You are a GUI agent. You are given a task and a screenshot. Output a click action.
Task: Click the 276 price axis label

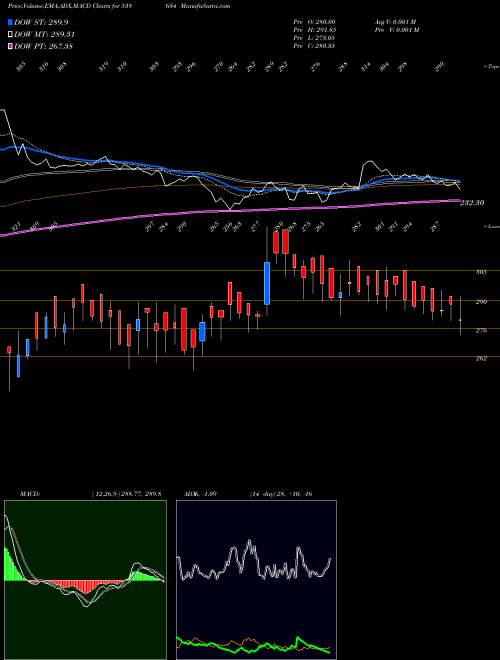coord(481,330)
